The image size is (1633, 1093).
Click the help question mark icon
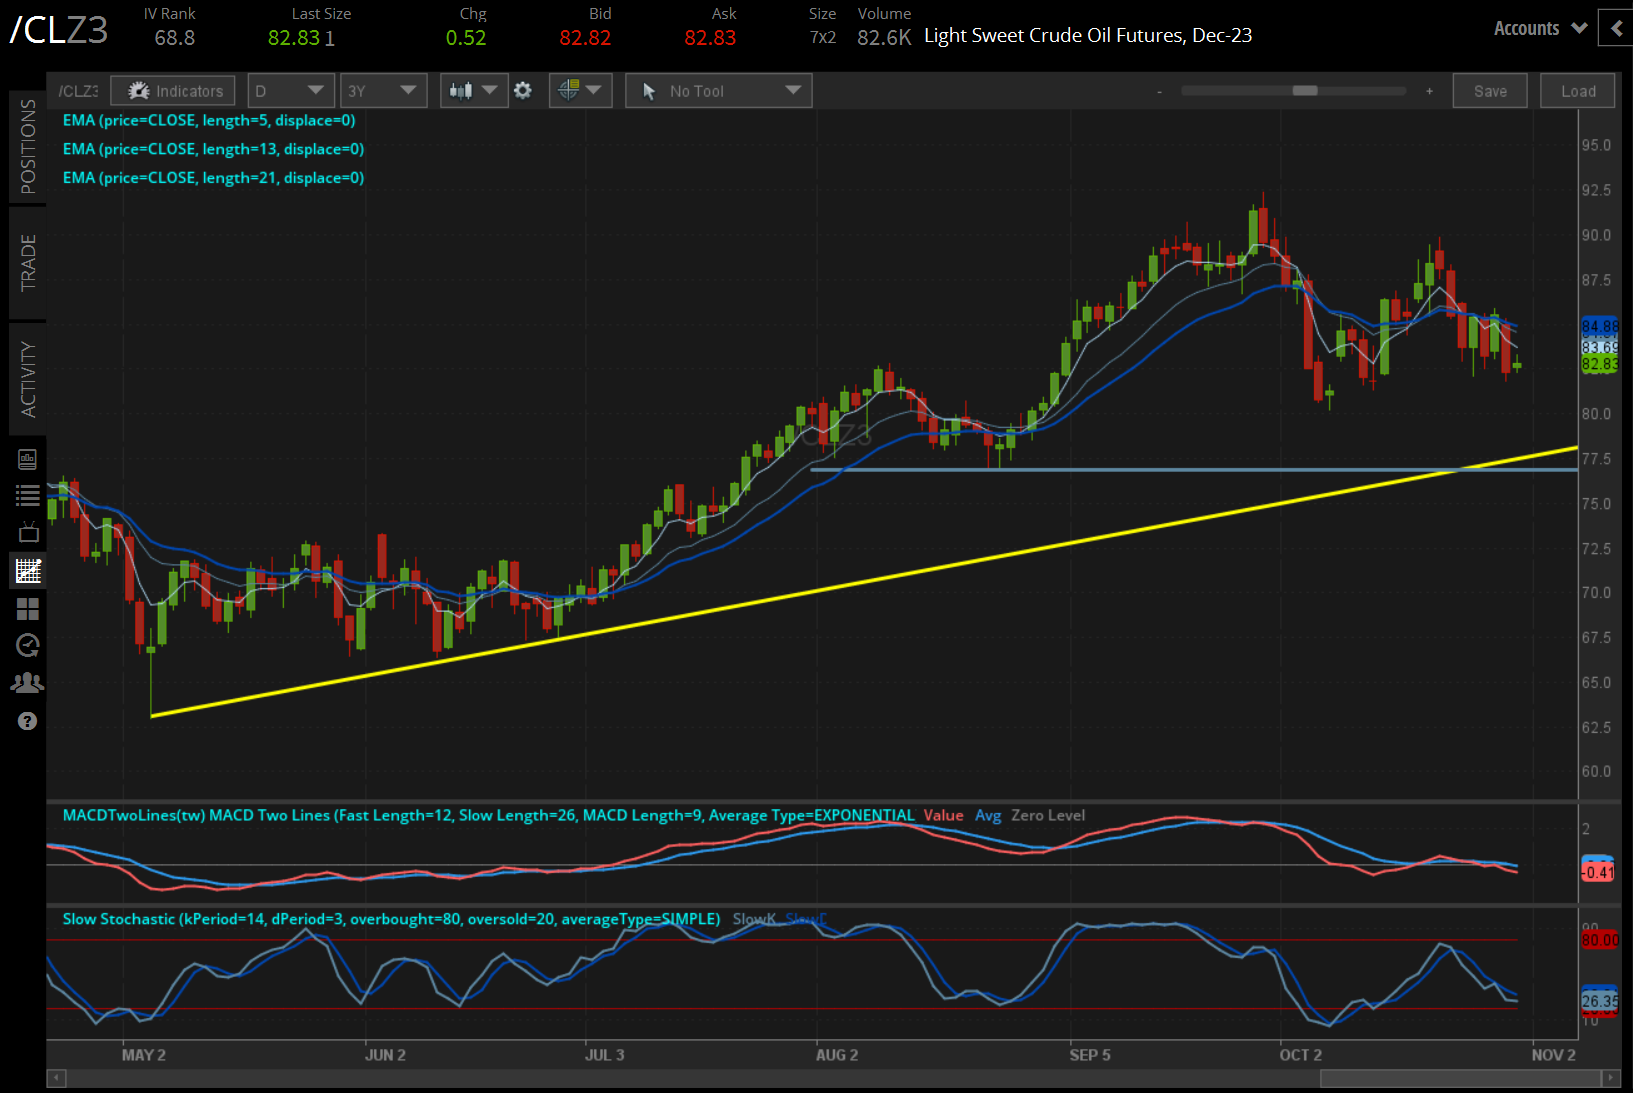click(x=28, y=721)
